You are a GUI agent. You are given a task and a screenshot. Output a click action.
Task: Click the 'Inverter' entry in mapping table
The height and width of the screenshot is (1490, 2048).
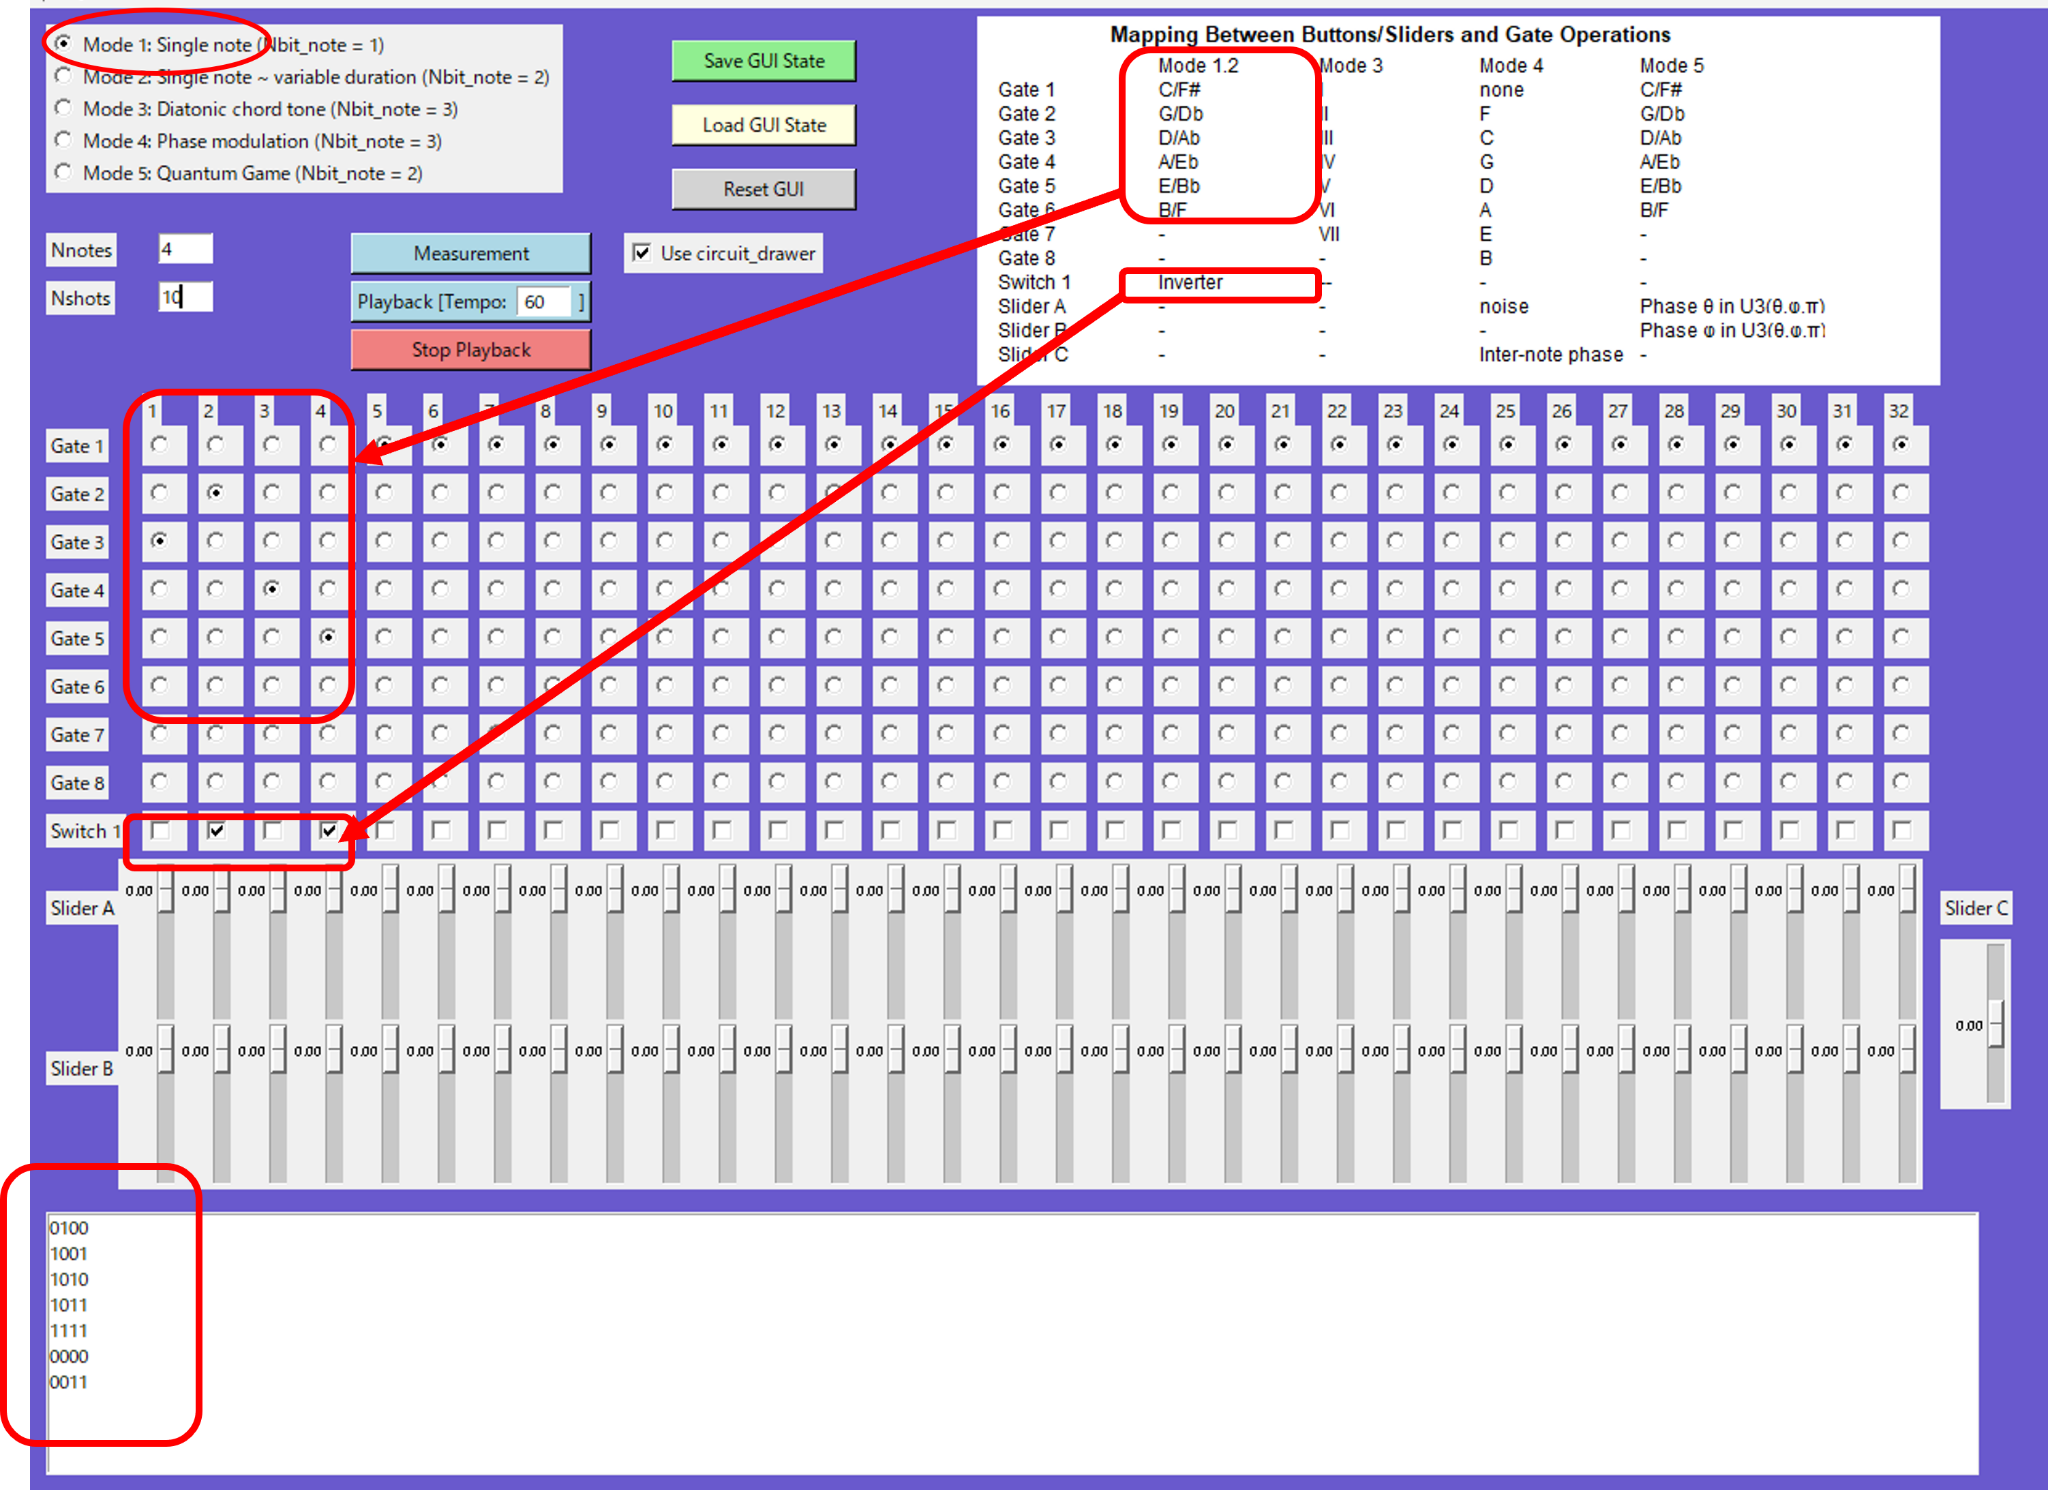coord(1190,282)
